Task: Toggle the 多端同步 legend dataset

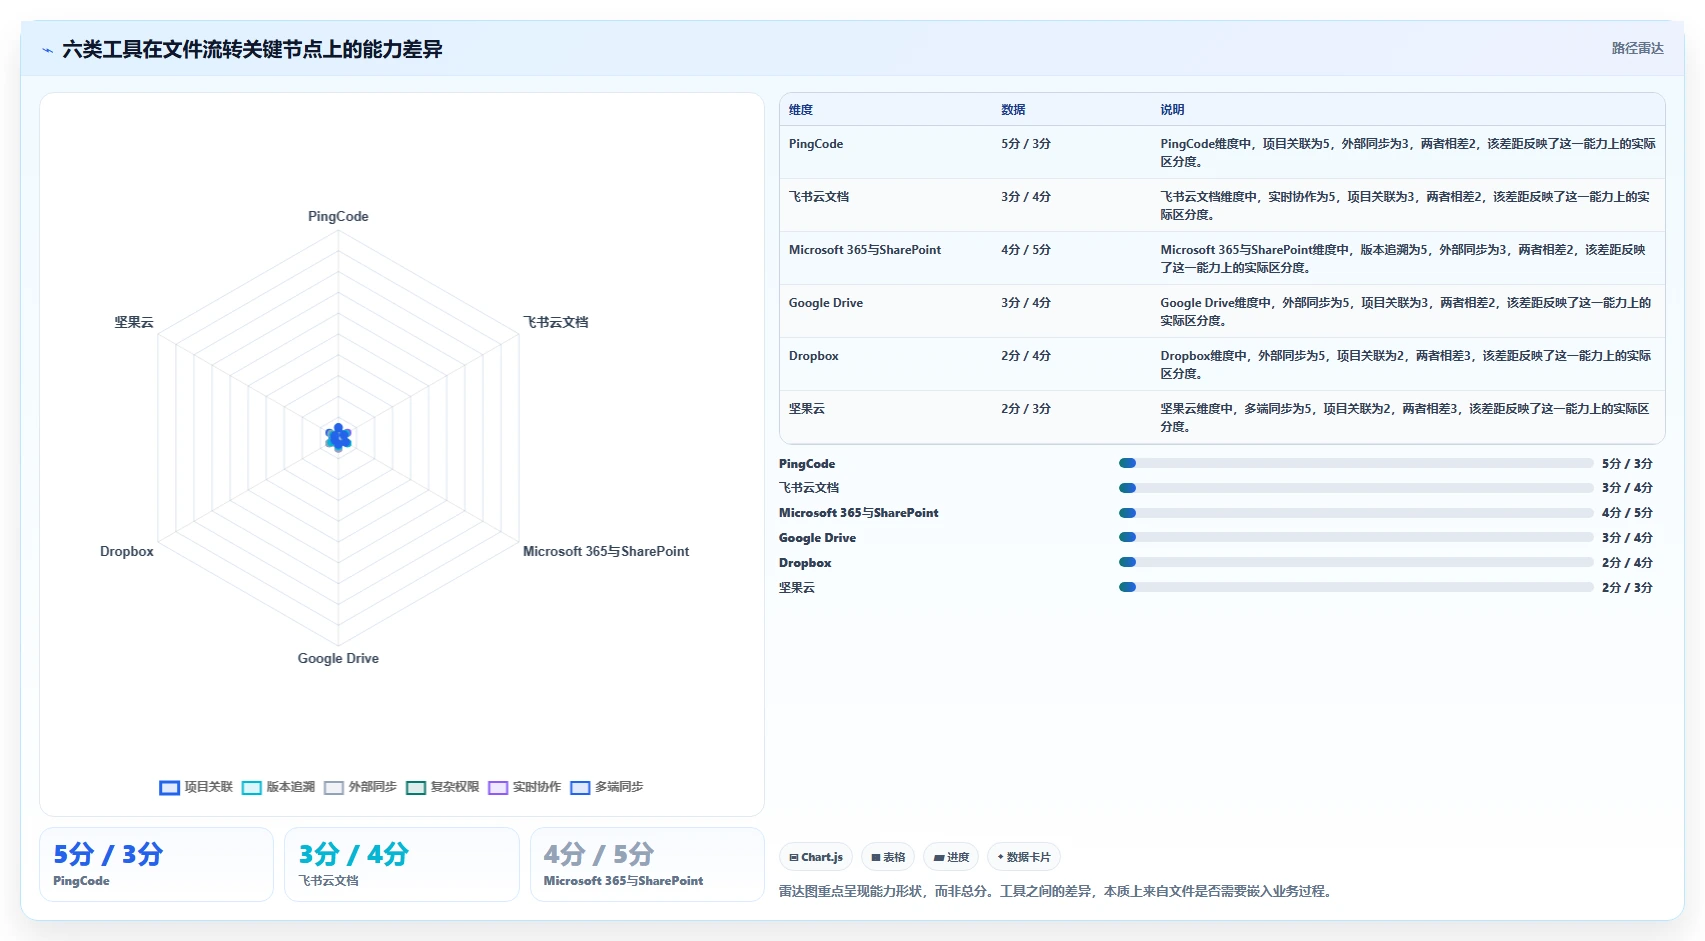Action: point(606,787)
